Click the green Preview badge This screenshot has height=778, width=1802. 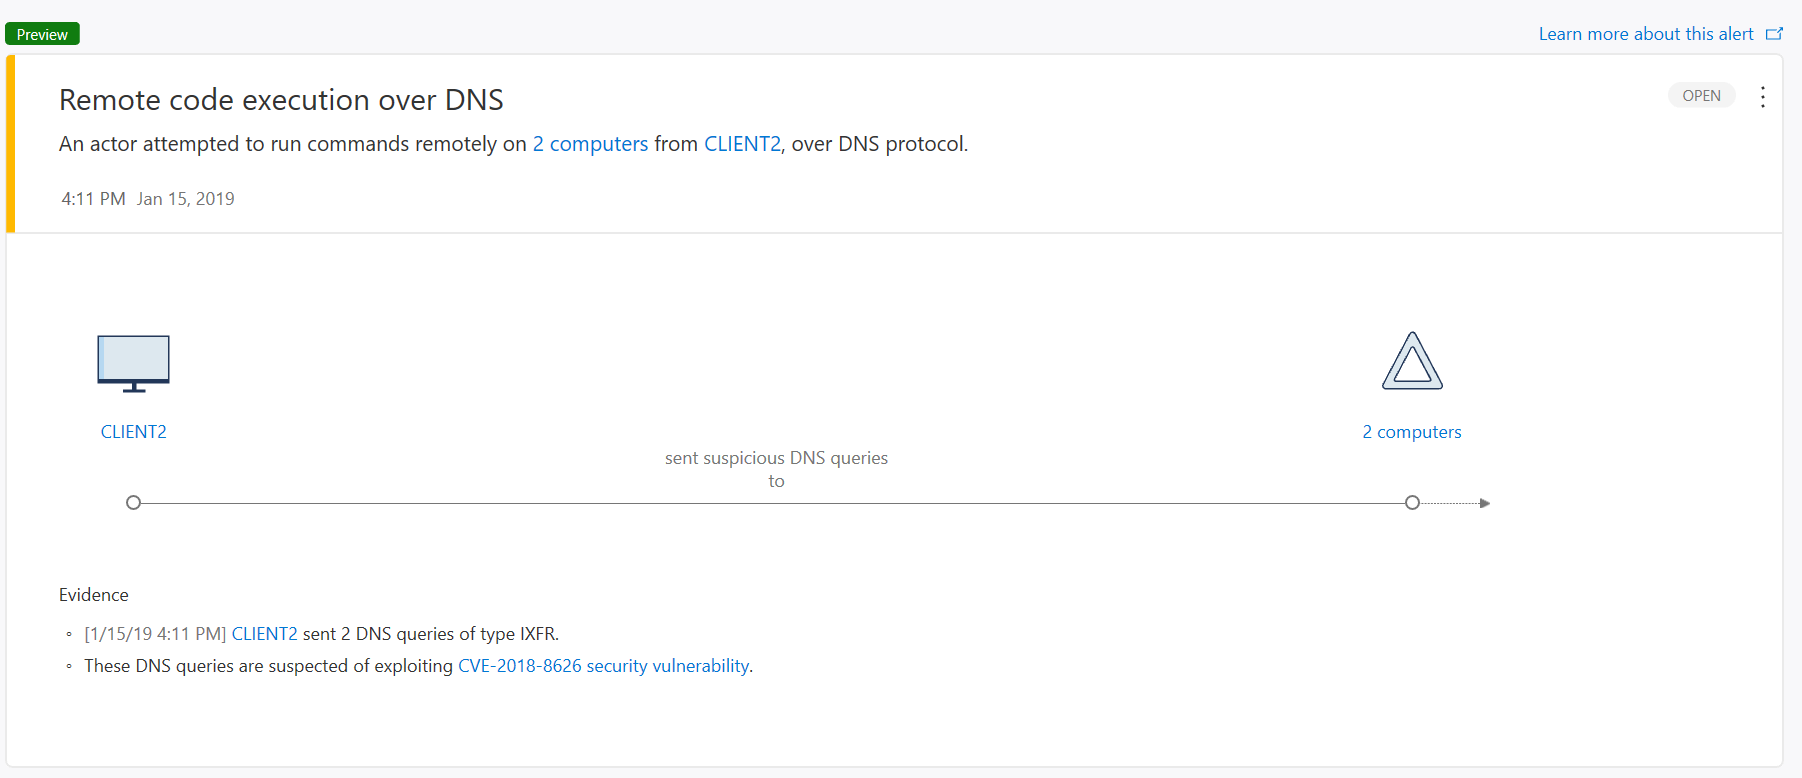(41, 33)
